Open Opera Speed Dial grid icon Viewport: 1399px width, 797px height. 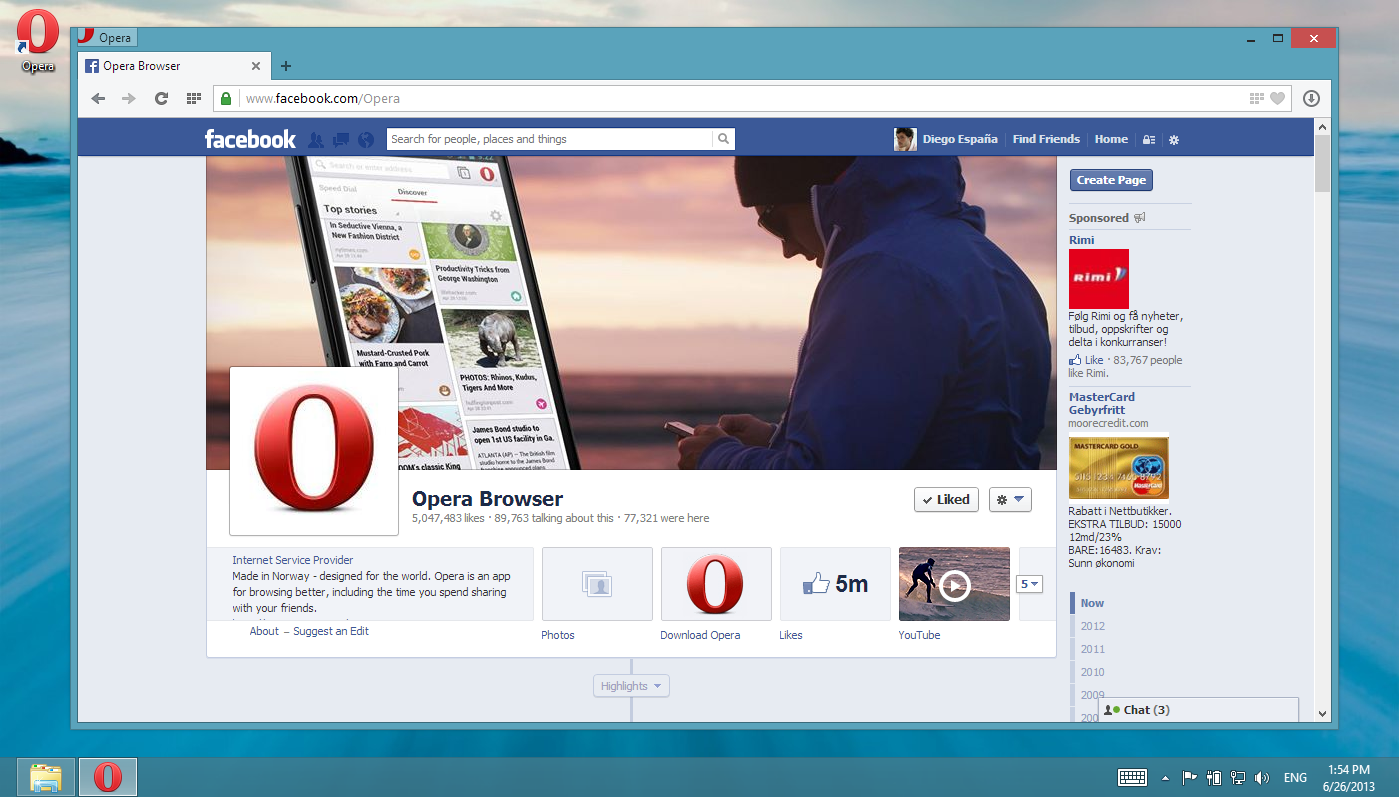(x=194, y=98)
